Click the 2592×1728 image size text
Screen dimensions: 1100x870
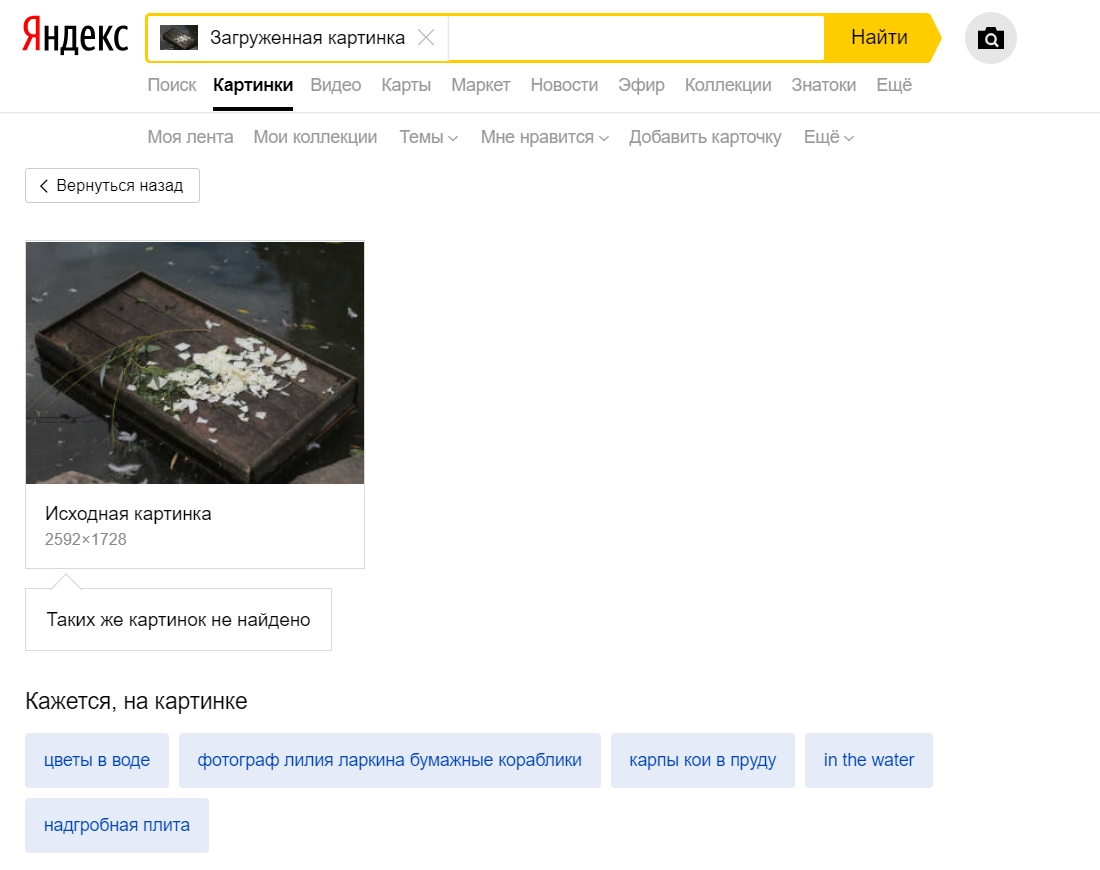(x=86, y=540)
